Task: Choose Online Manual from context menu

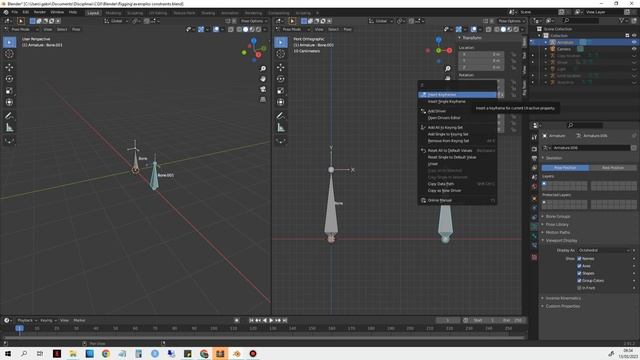Action: (x=457, y=200)
